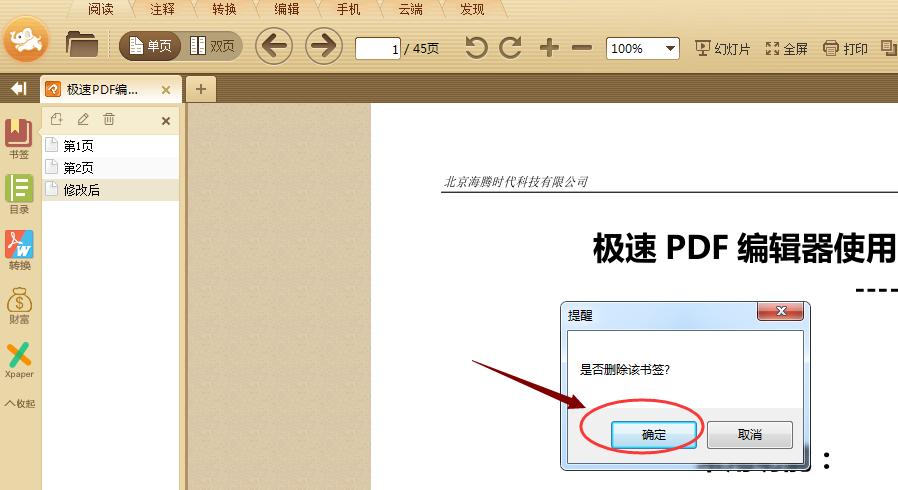
Task: Close the bookmark panel
Action: point(166,121)
